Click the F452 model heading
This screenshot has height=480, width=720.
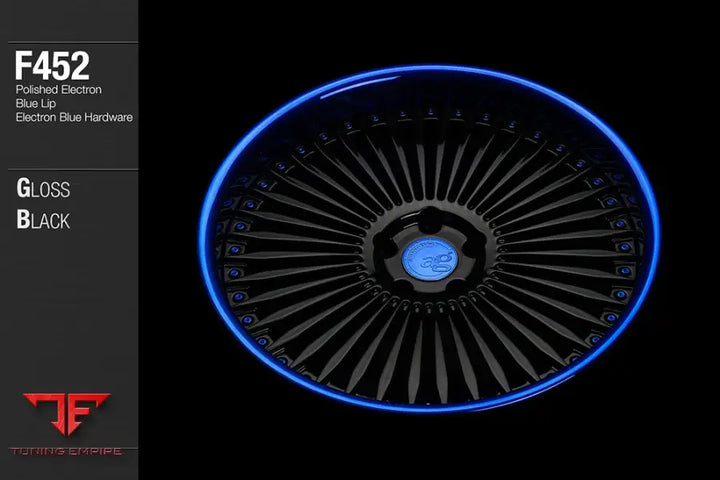52,66
